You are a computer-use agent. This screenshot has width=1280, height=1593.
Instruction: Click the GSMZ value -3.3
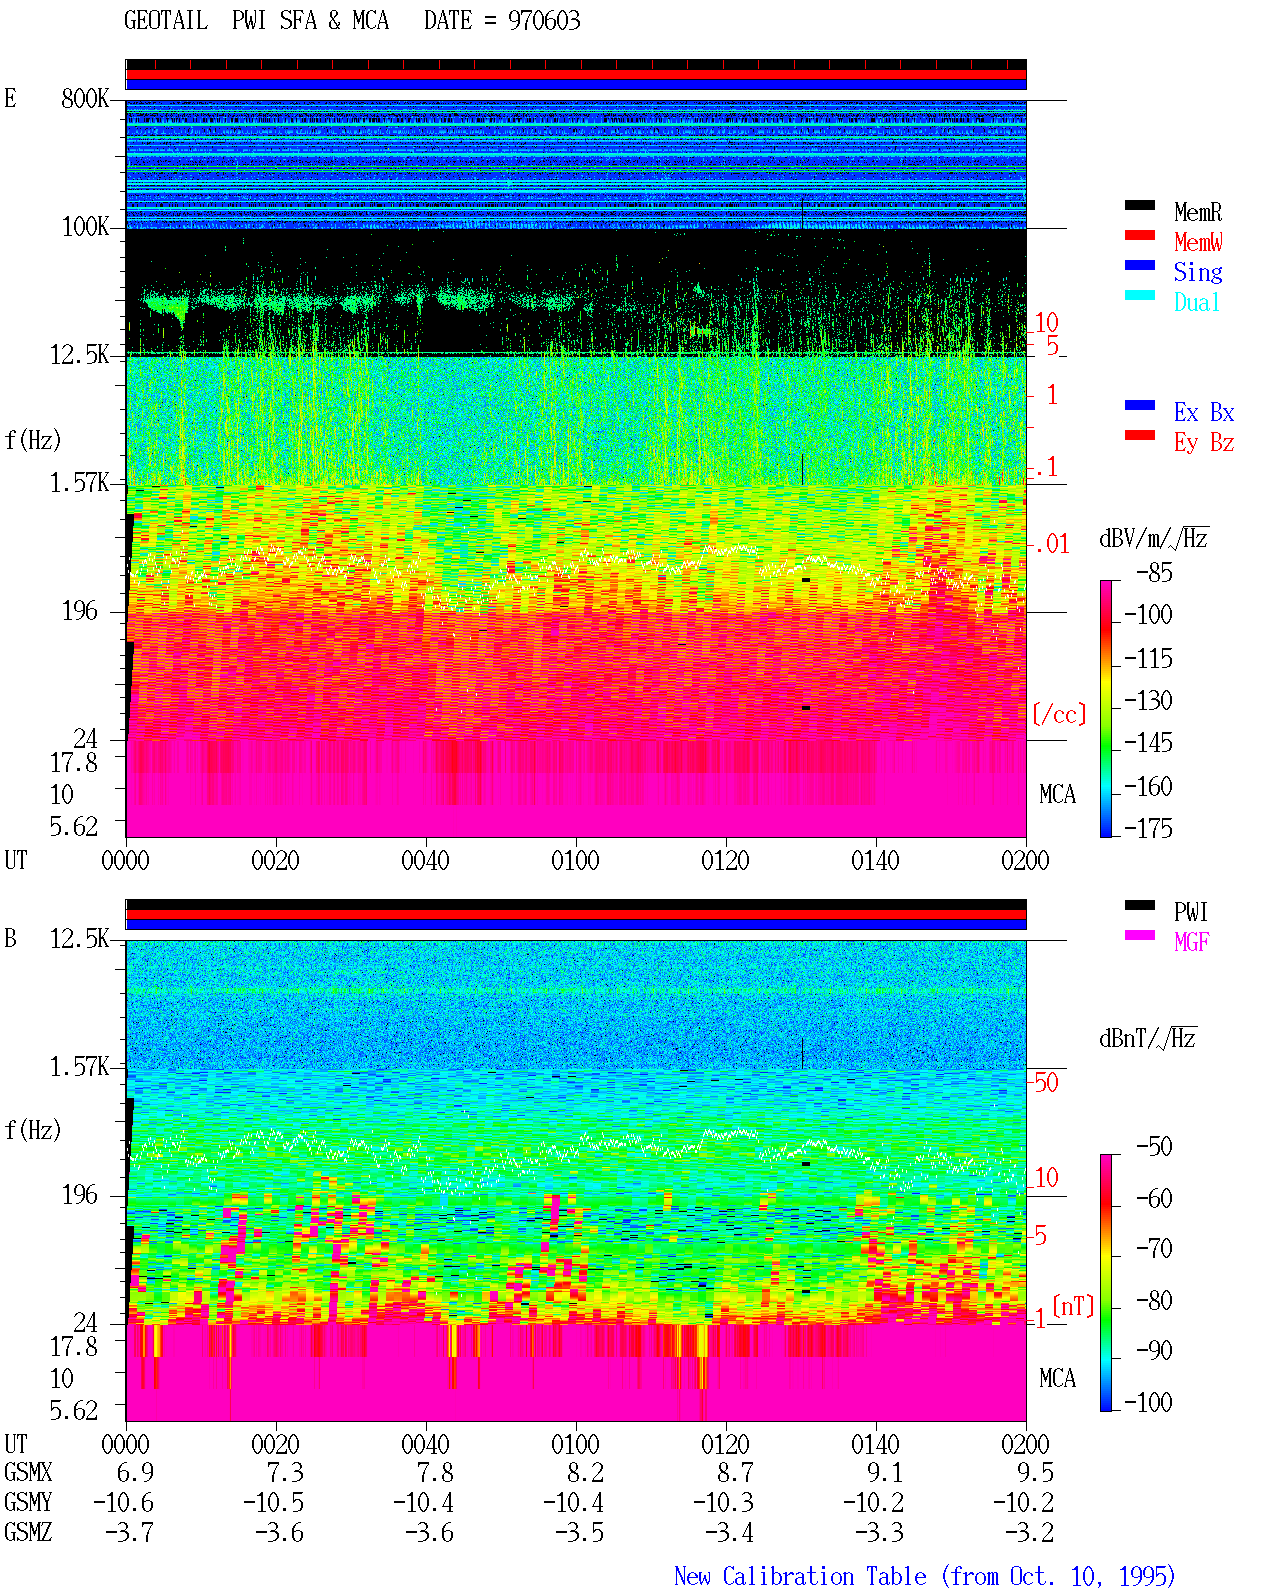coord(880,1533)
